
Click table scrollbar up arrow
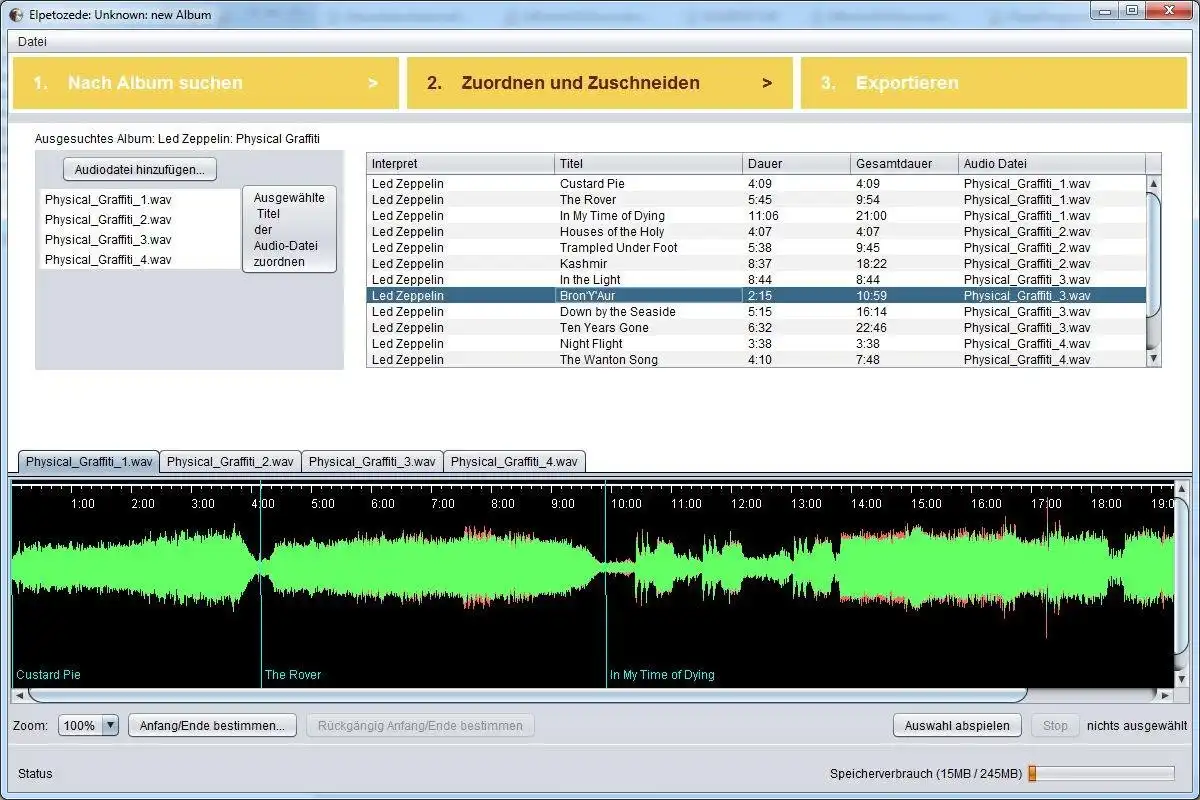pyautogui.click(x=1153, y=184)
